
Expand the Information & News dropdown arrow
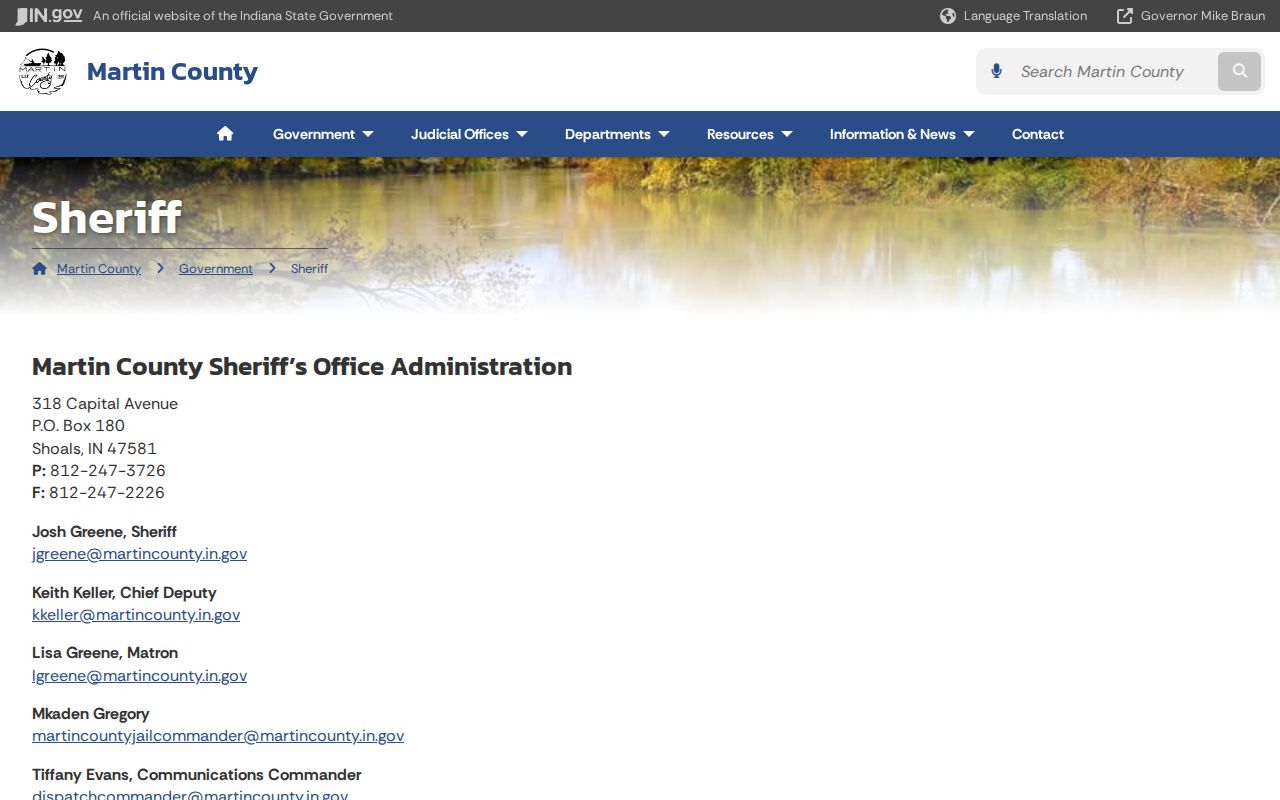[x=969, y=134]
